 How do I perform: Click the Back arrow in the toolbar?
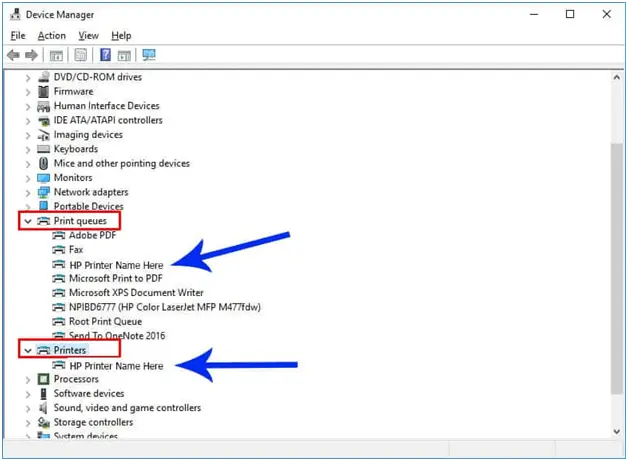[x=13, y=55]
